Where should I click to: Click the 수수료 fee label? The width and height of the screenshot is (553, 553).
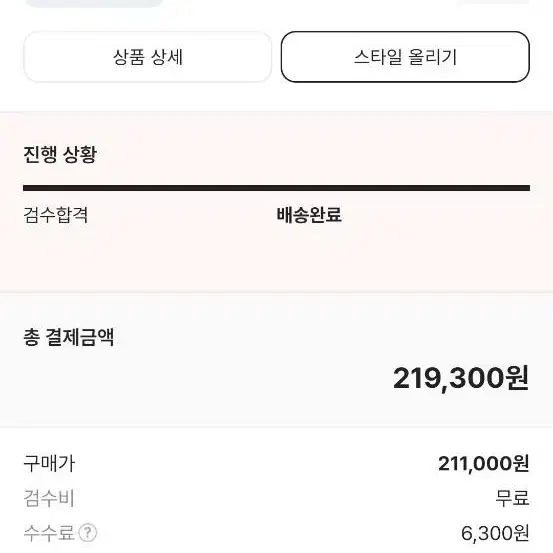[x=49, y=533]
